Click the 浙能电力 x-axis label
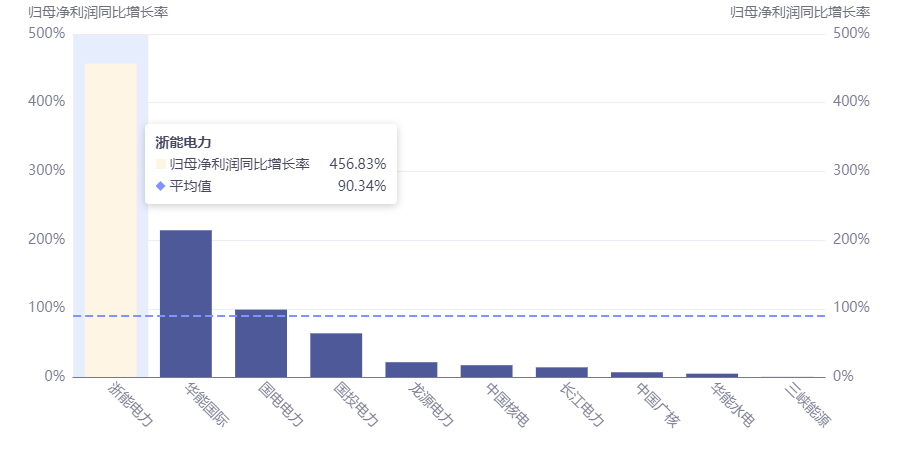Screen dimensions: 909x452 130,404
